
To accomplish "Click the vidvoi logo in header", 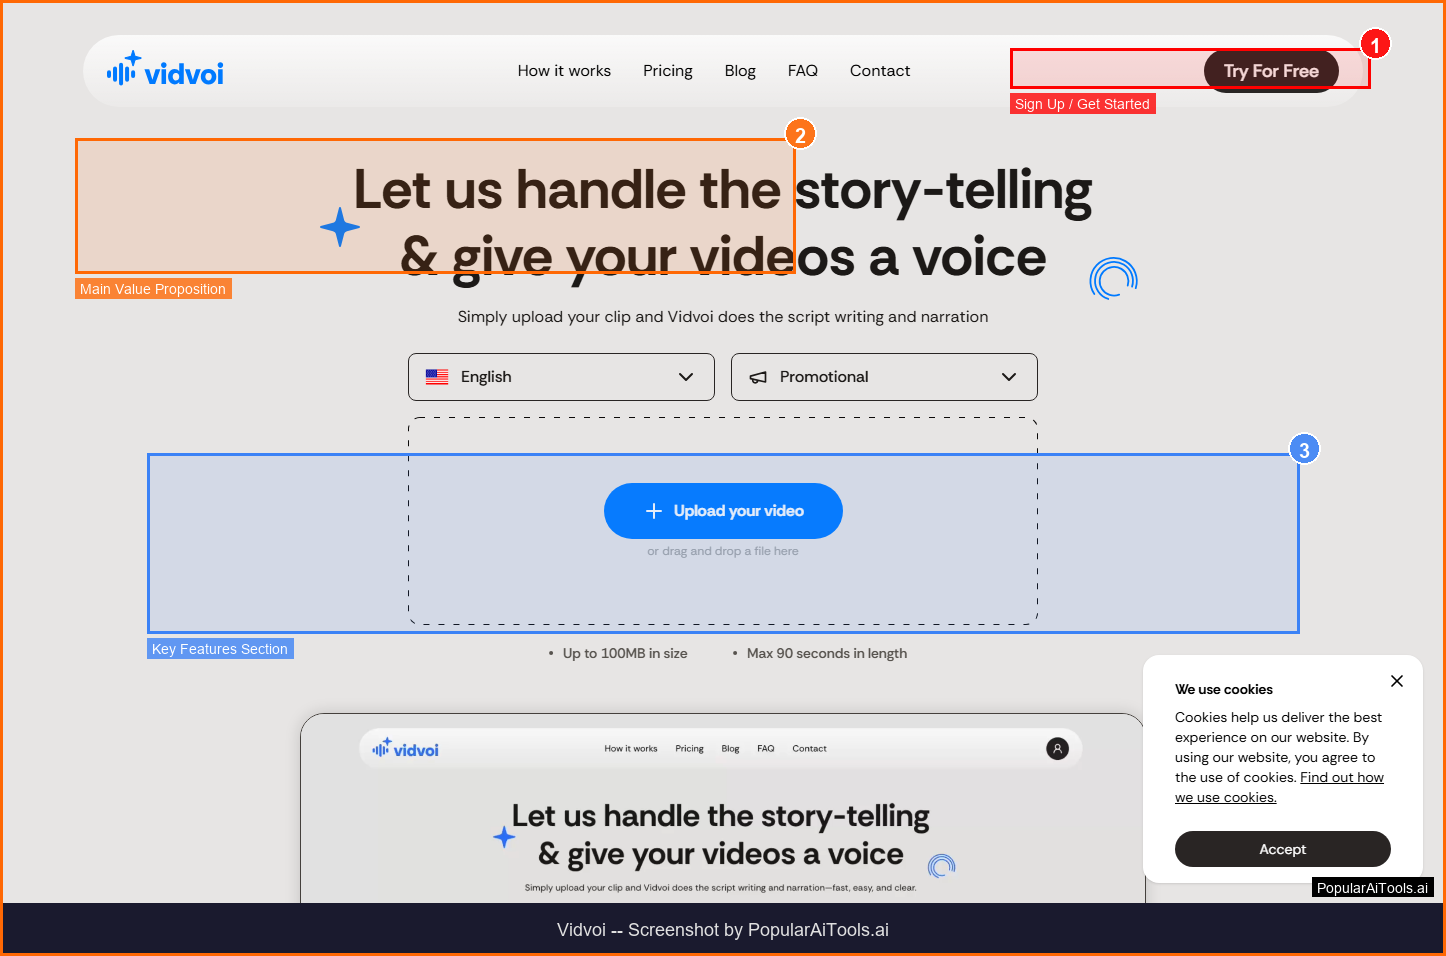I will (x=165, y=70).
